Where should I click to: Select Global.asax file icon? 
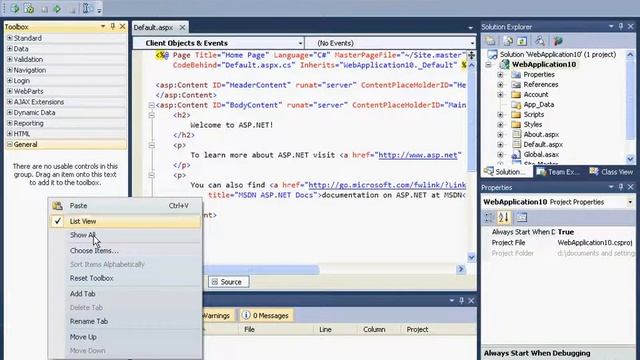[516, 155]
